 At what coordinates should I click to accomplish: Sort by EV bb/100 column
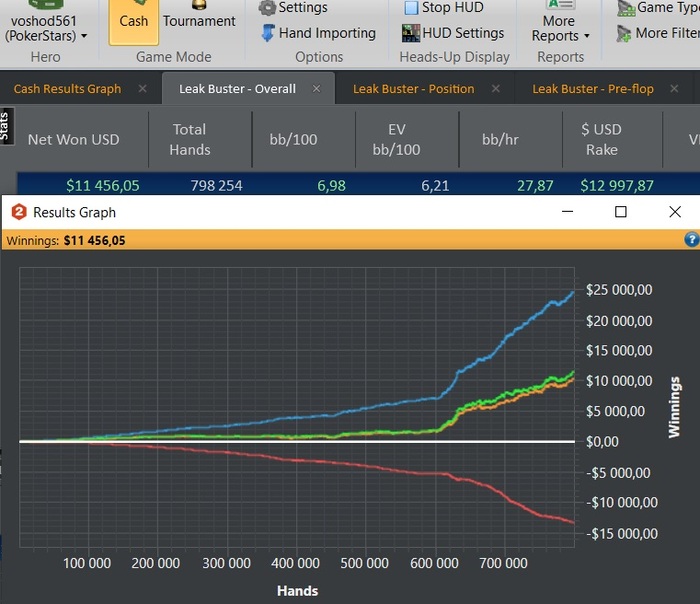click(x=396, y=140)
